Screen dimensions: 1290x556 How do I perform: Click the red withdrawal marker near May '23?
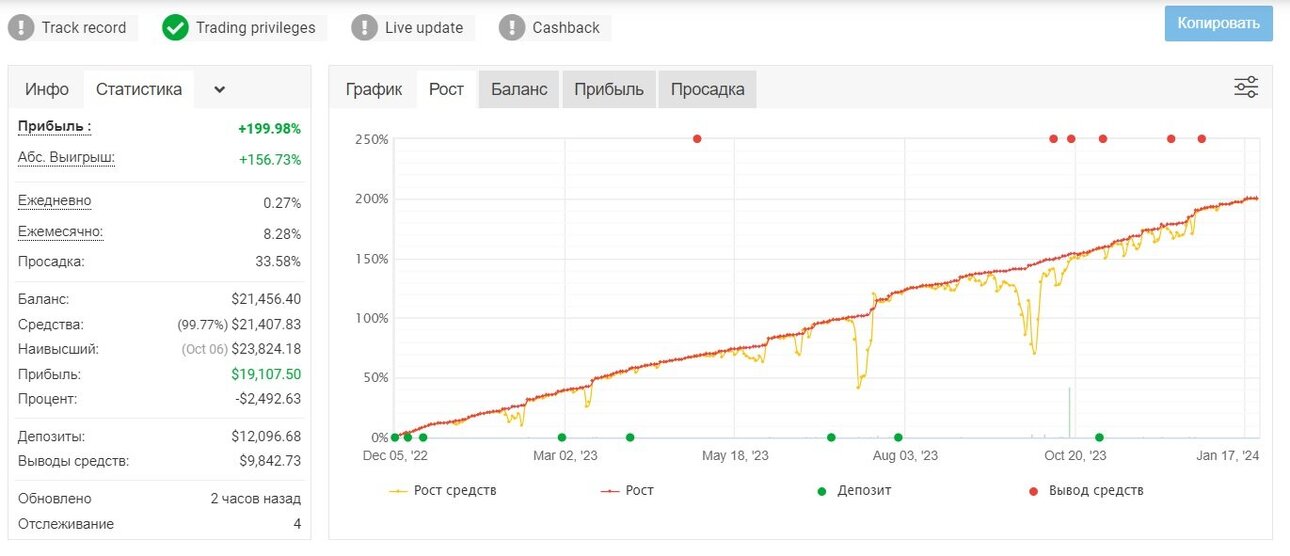point(697,139)
